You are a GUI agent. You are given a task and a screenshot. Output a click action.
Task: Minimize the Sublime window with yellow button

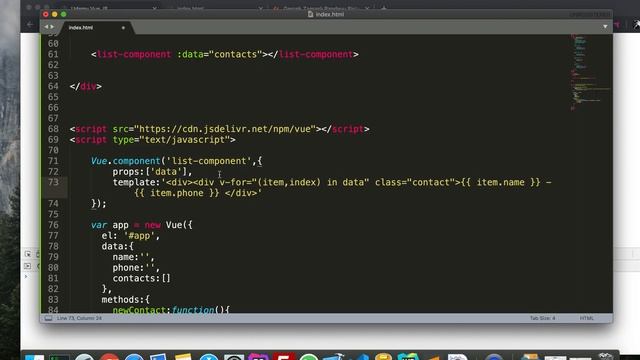click(x=55, y=14)
